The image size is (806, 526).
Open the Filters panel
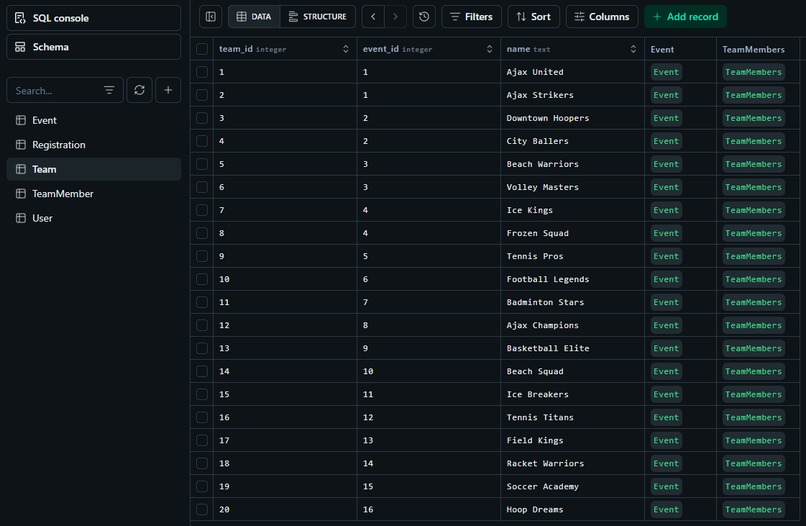471,16
